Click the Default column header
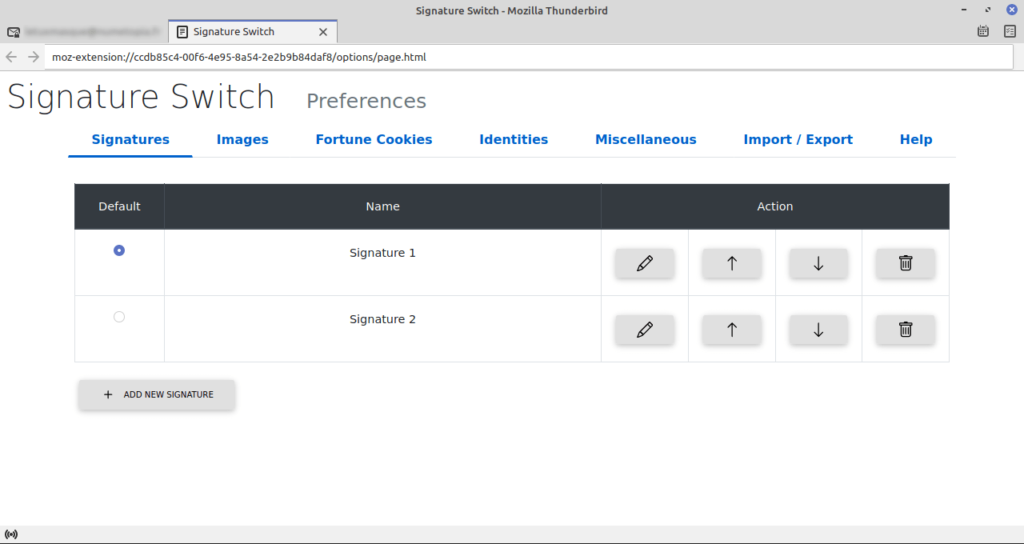The width and height of the screenshot is (1024, 544). pos(120,206)
